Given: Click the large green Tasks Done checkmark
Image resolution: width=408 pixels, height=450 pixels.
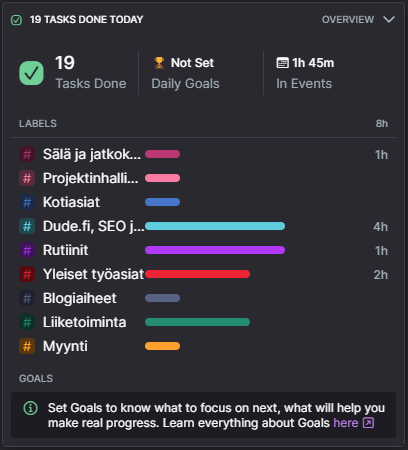Looking at the screenshot, I should [31, 73].
